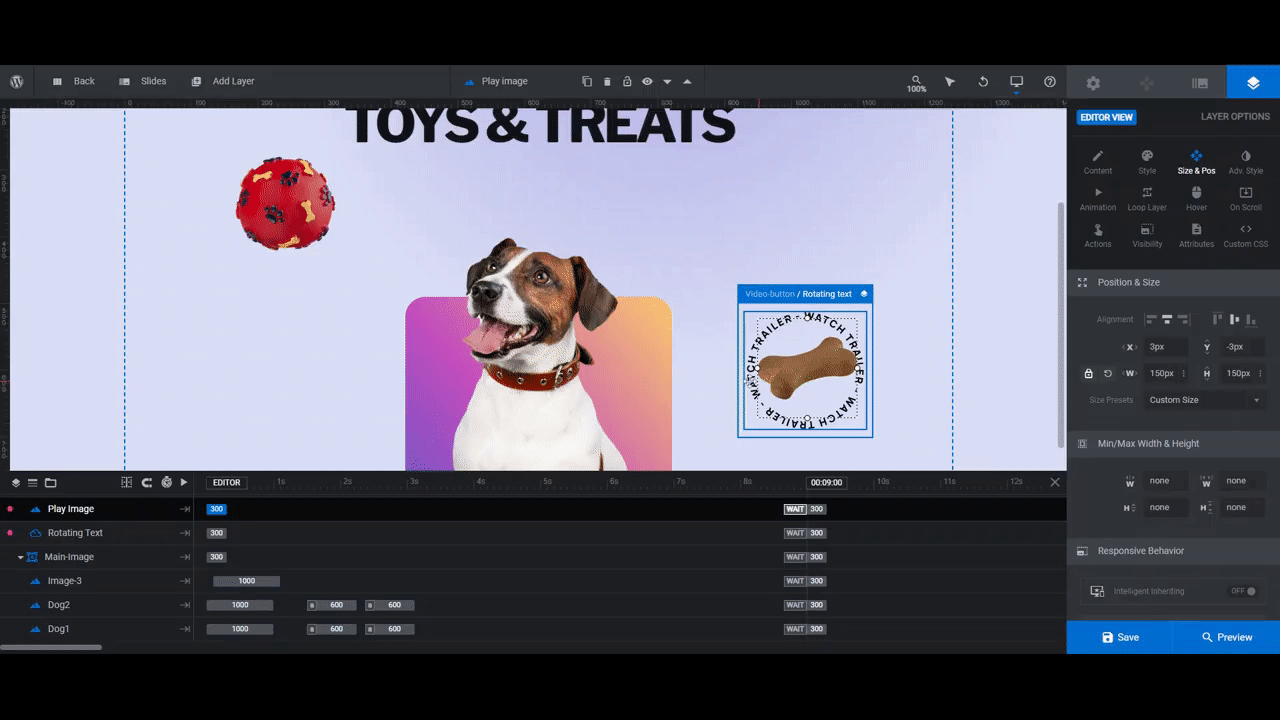Click the 00:09:00 timeline time marker
The image size is (1280, 720).
point(826,482)
